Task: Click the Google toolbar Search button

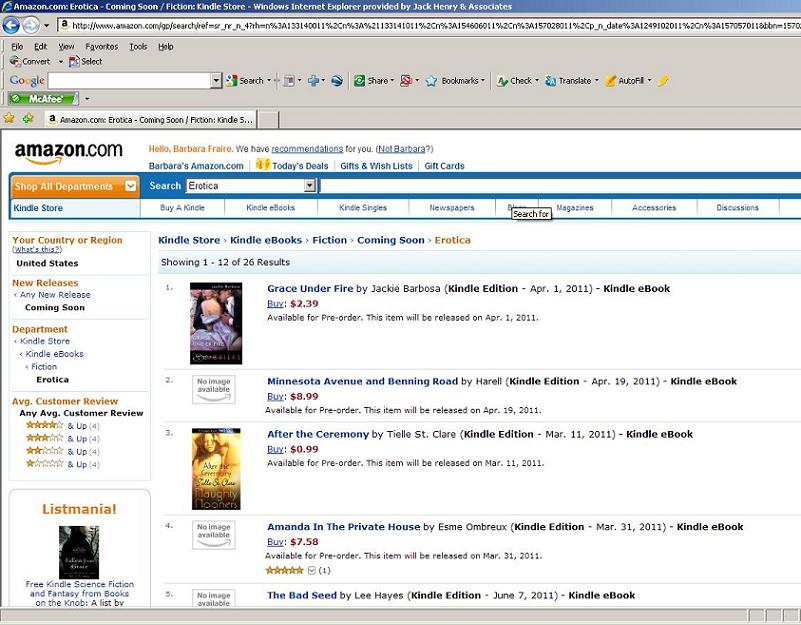Action: 245,81
